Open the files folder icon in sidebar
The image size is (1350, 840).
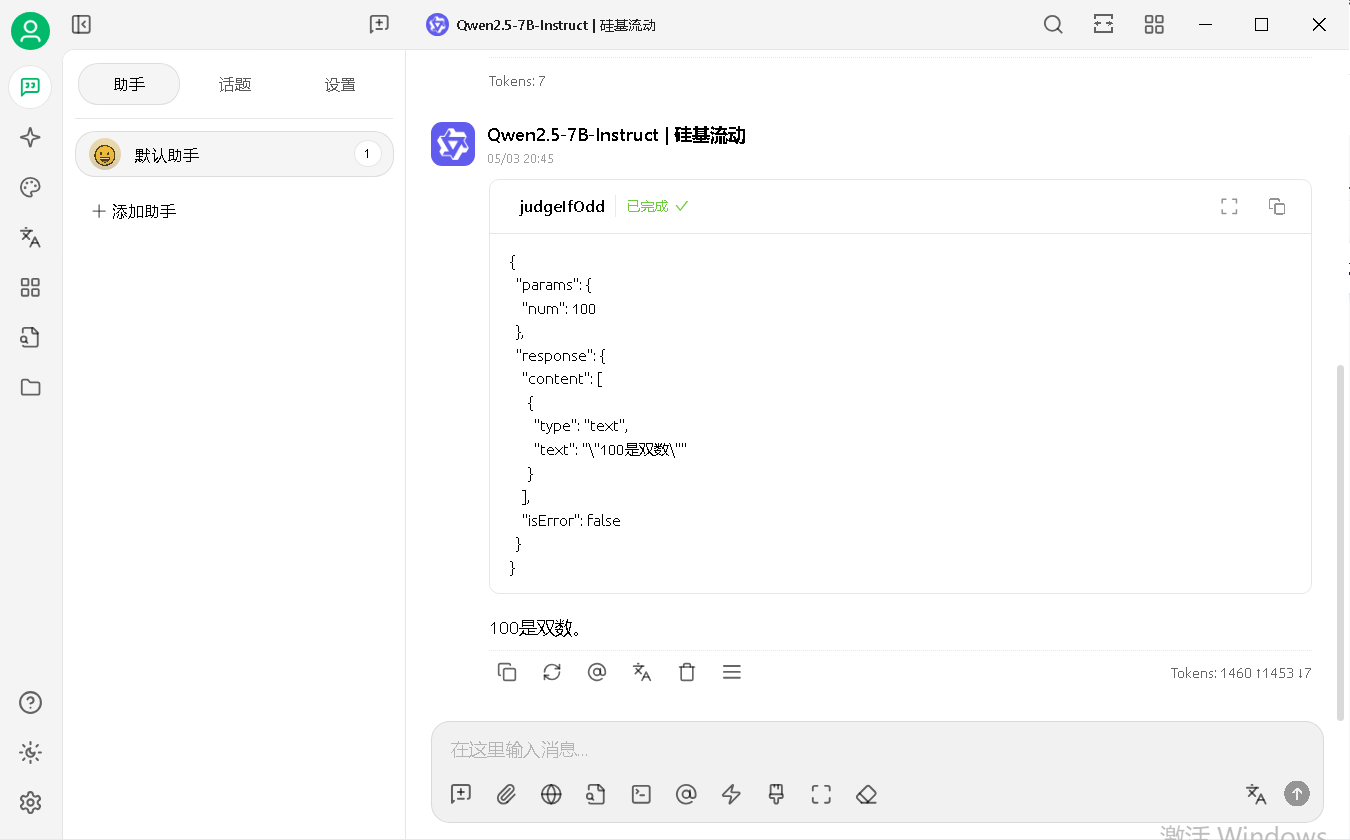31,388
